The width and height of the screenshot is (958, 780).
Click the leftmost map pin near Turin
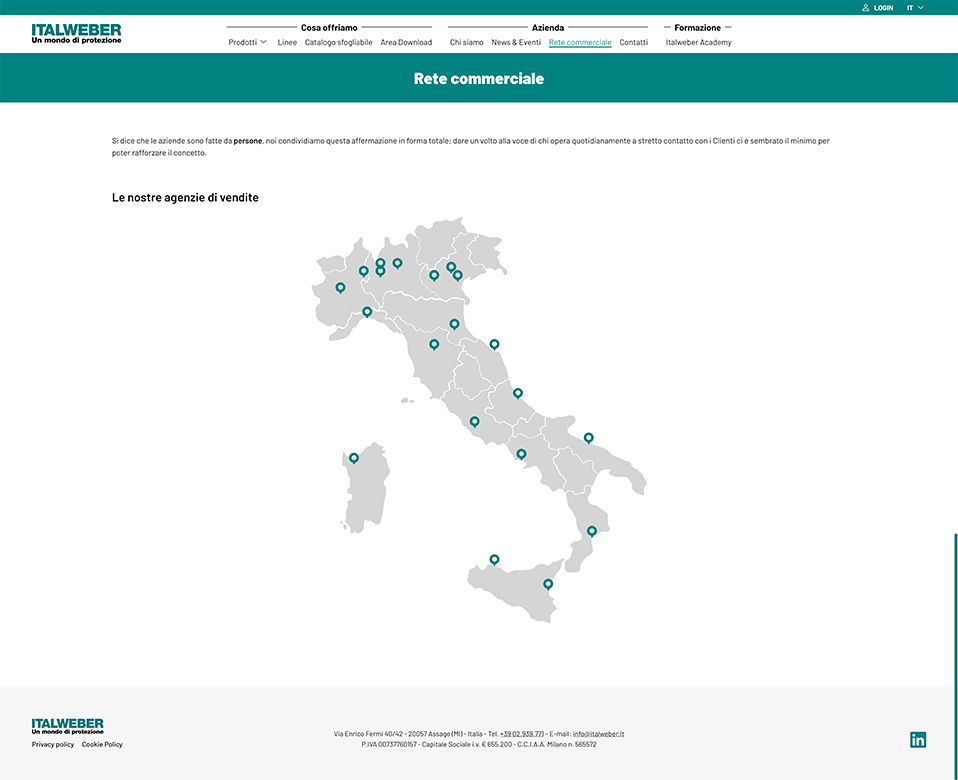click(340, 287)
